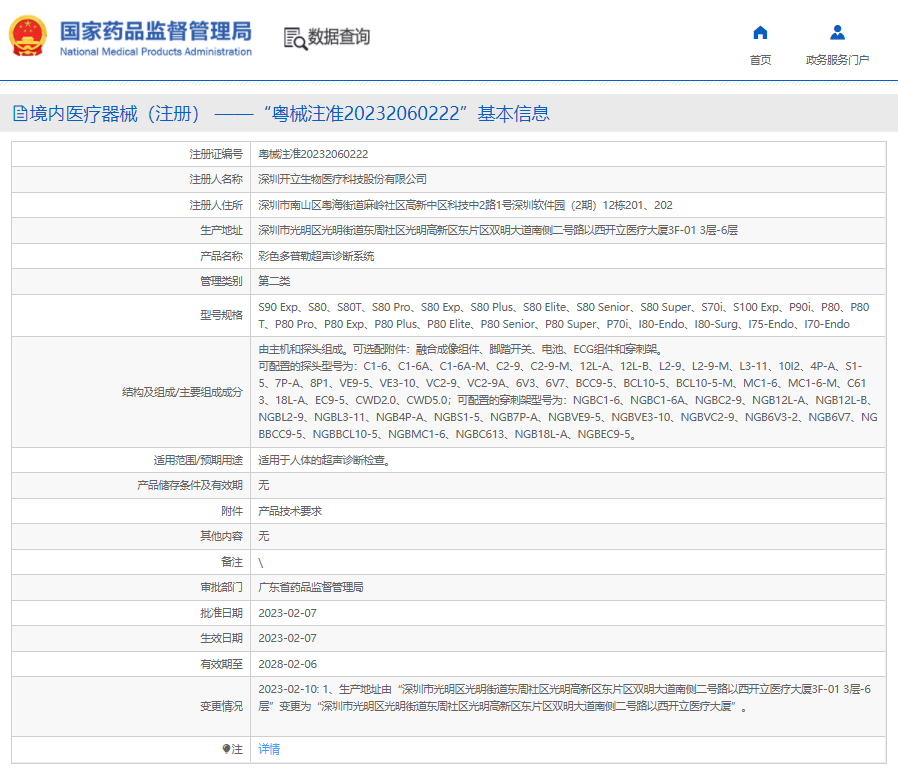
Task: Click the 注 marker icon at bottom
Action: [226, 749]
